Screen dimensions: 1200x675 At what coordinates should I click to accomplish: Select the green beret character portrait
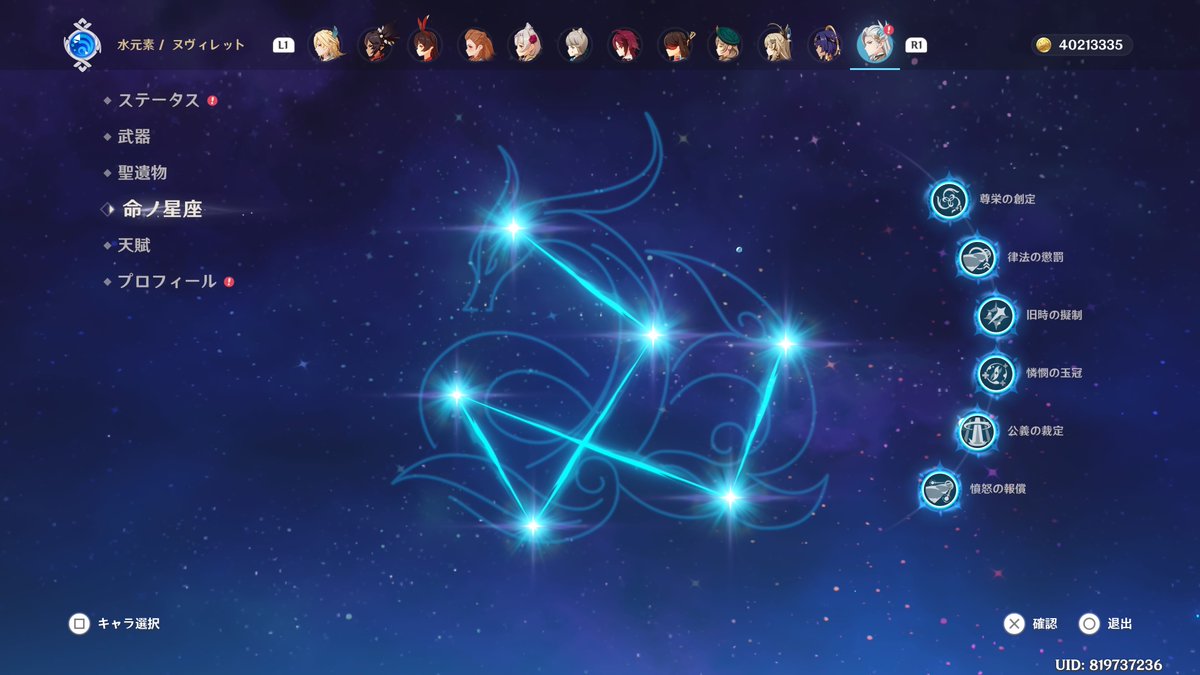726,45
